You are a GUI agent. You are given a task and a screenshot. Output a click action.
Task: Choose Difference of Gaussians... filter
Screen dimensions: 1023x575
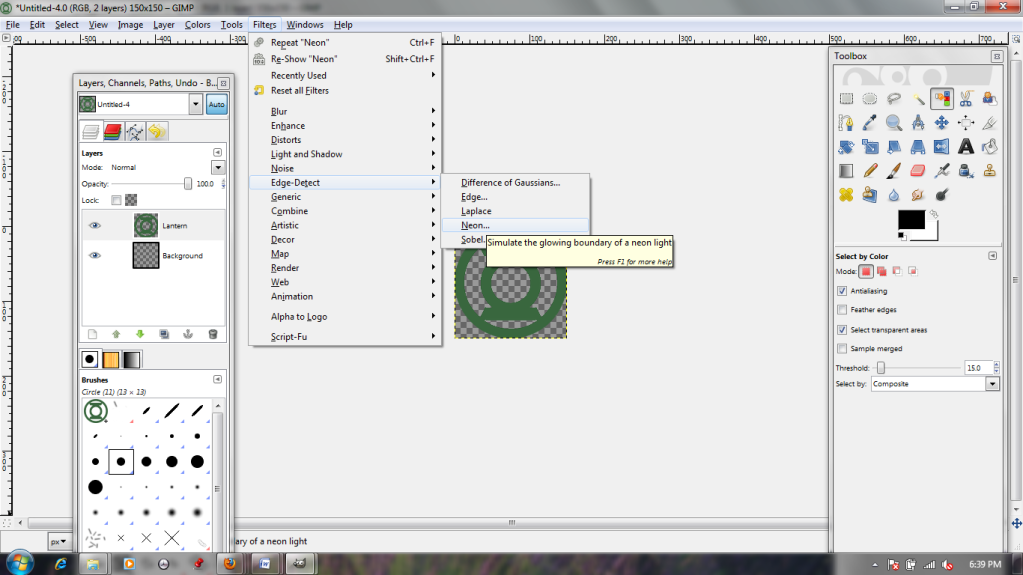point(515,183)
